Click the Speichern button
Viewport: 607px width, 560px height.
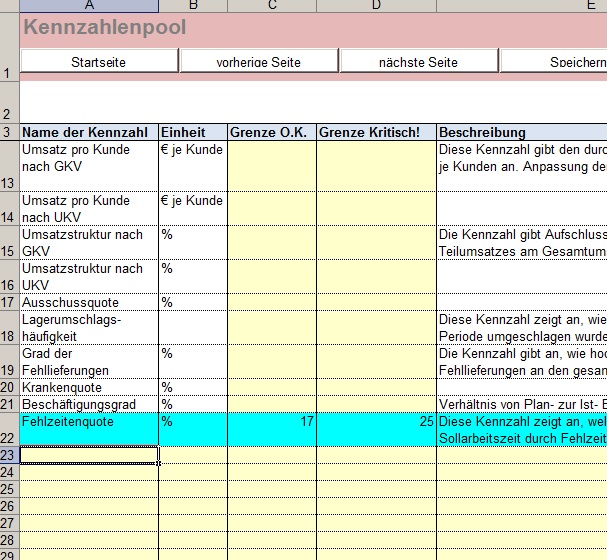pyautogui.click(x=553, y=62)
